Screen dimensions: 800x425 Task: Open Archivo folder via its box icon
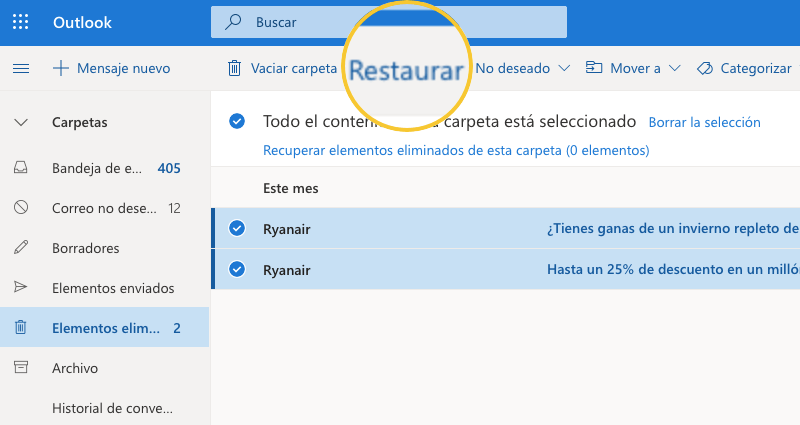pos(21,368)
